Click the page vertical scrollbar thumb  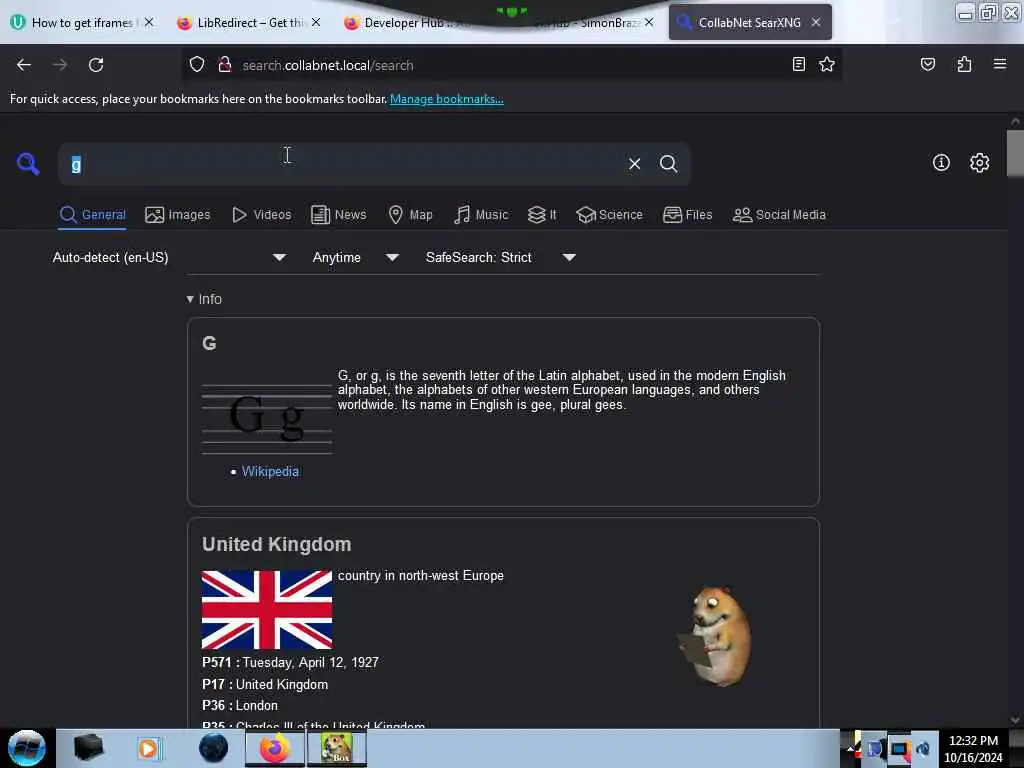[x=1015, y=153]
